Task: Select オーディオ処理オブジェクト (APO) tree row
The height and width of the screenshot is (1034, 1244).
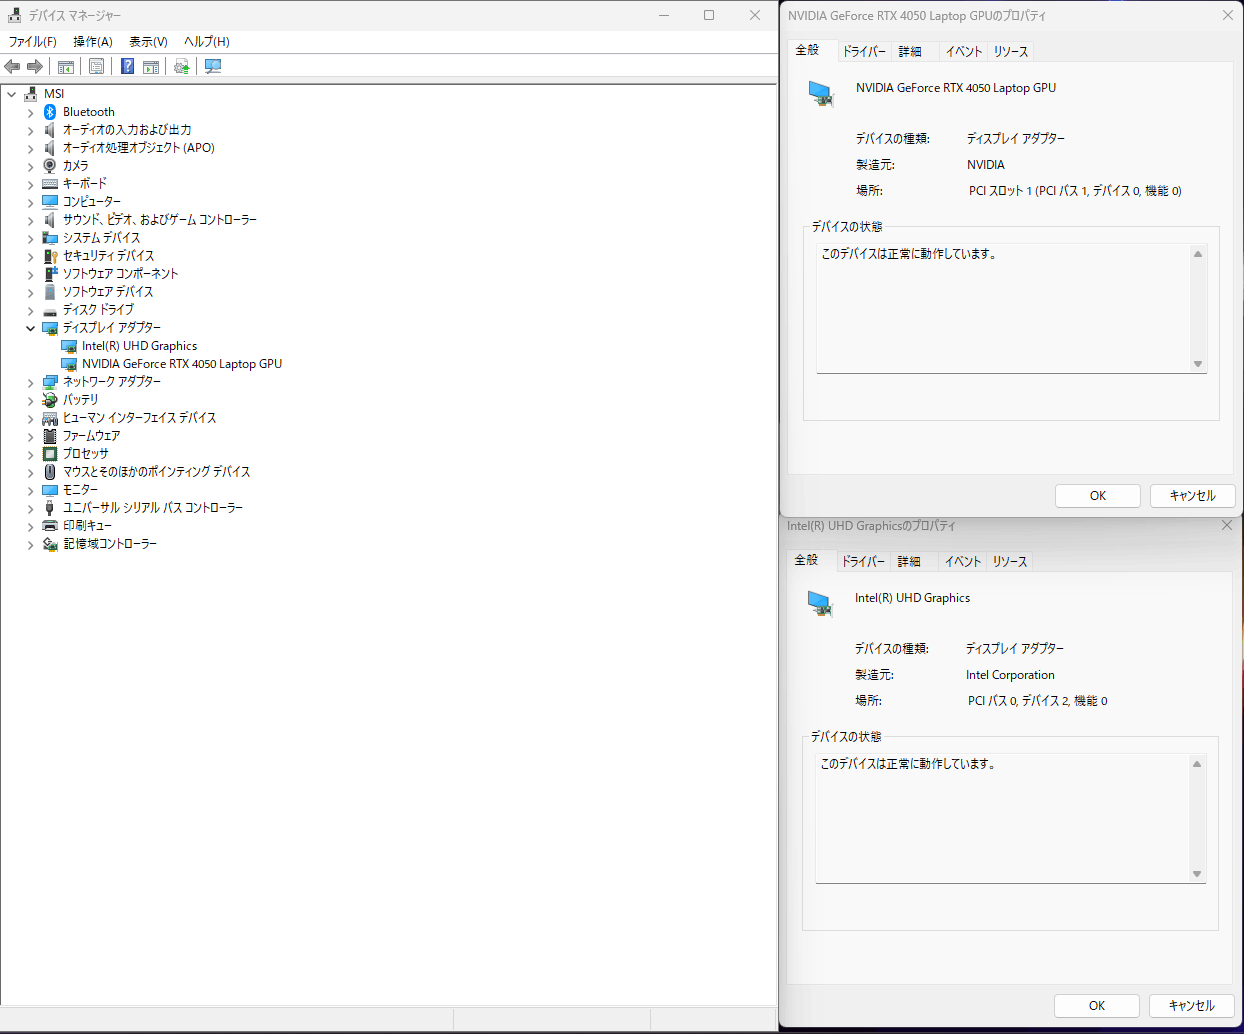Action: click(x=139, y=148)
